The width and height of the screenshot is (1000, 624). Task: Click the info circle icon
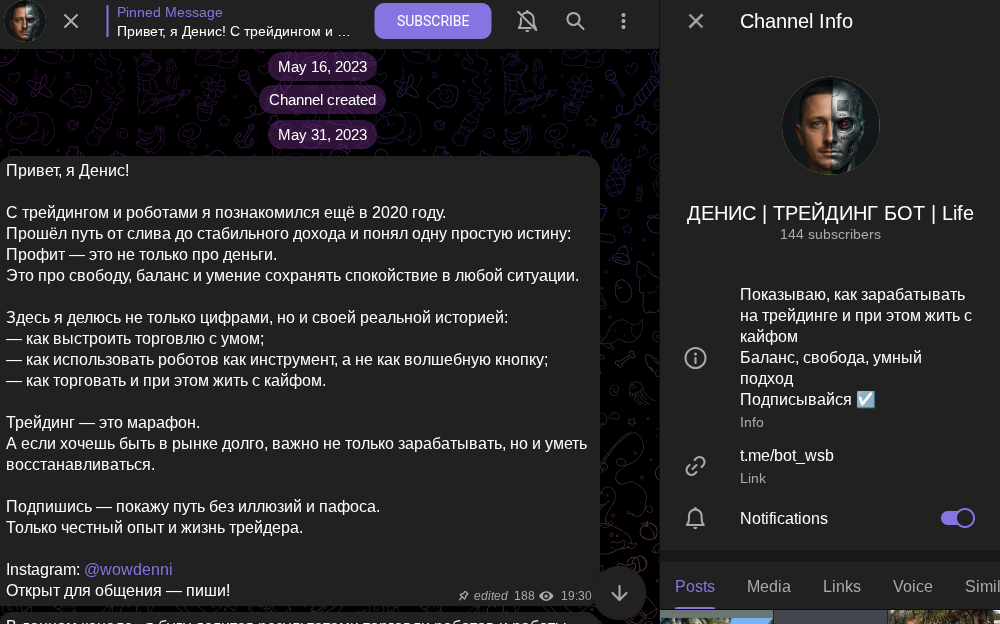pos(695,358)
